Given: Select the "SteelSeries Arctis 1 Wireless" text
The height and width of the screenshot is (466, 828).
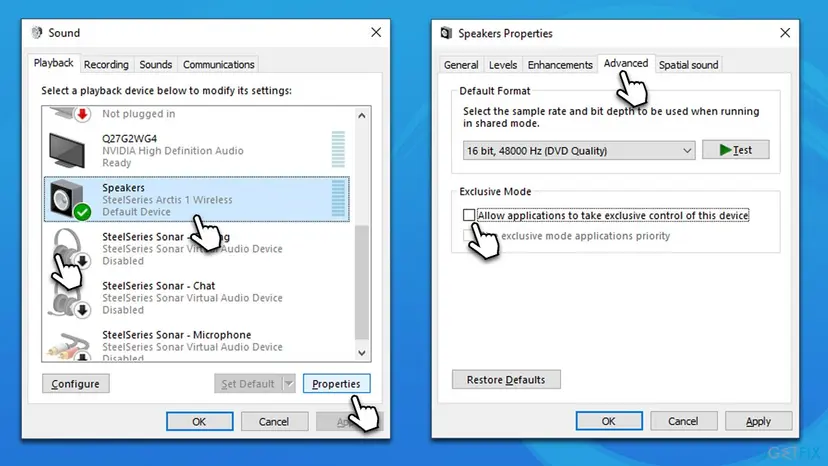Looking at the screenshot, I should [x=167, y=200].
